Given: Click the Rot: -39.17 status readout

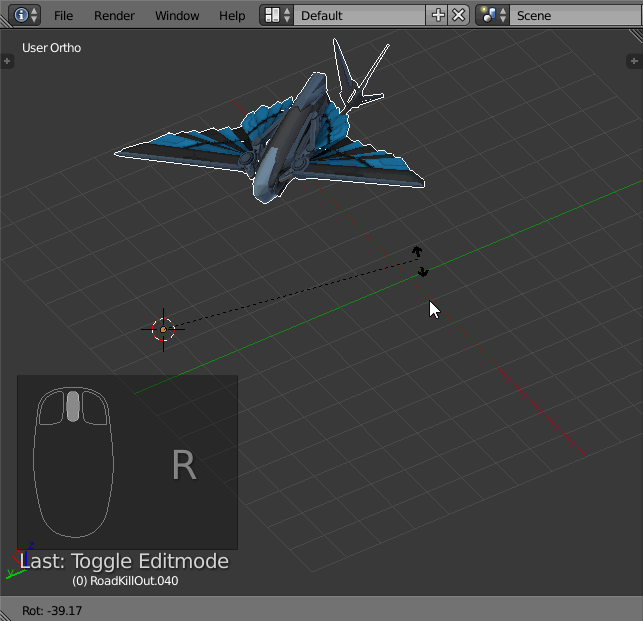Looking at the screenshot, I should [x=52, y=611].
